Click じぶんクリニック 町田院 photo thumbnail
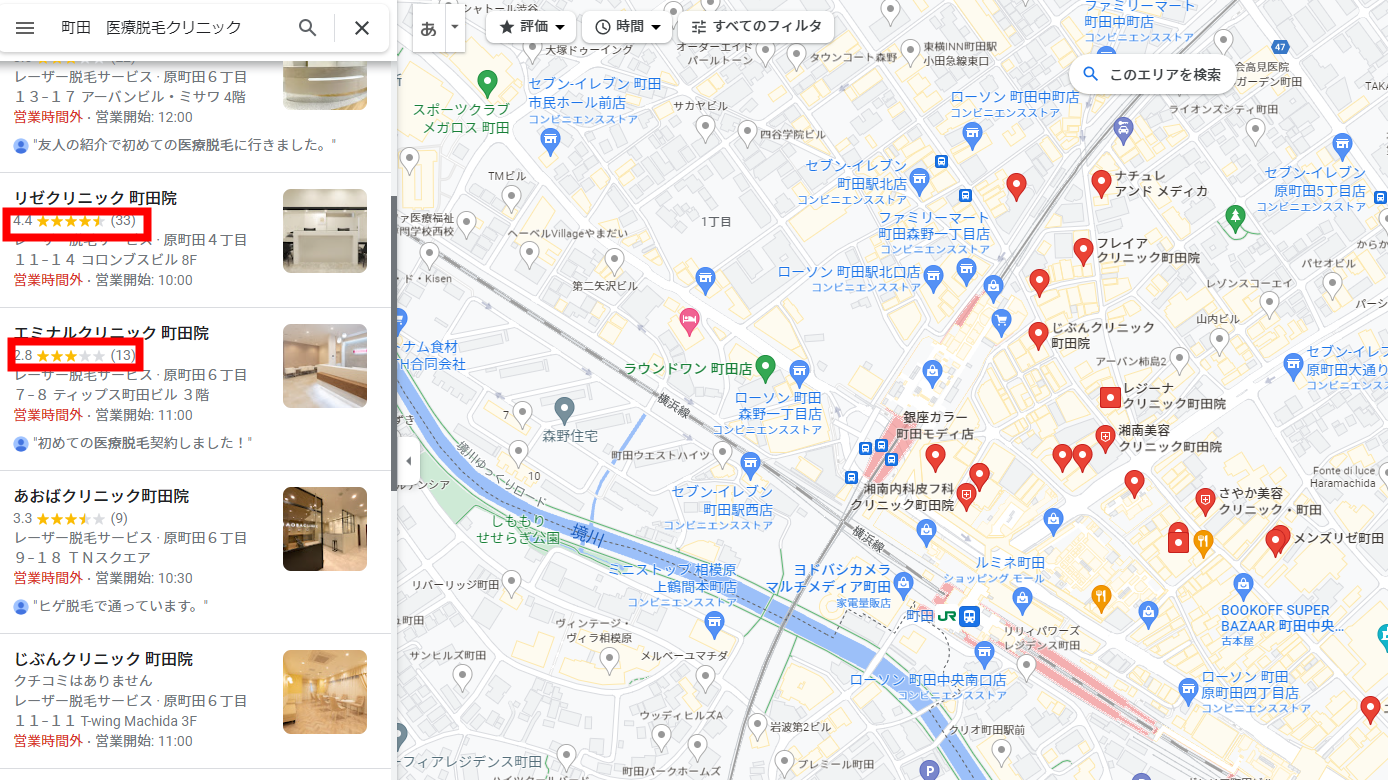This screenshot has width=1388, height=780. (x=325, y=692)
